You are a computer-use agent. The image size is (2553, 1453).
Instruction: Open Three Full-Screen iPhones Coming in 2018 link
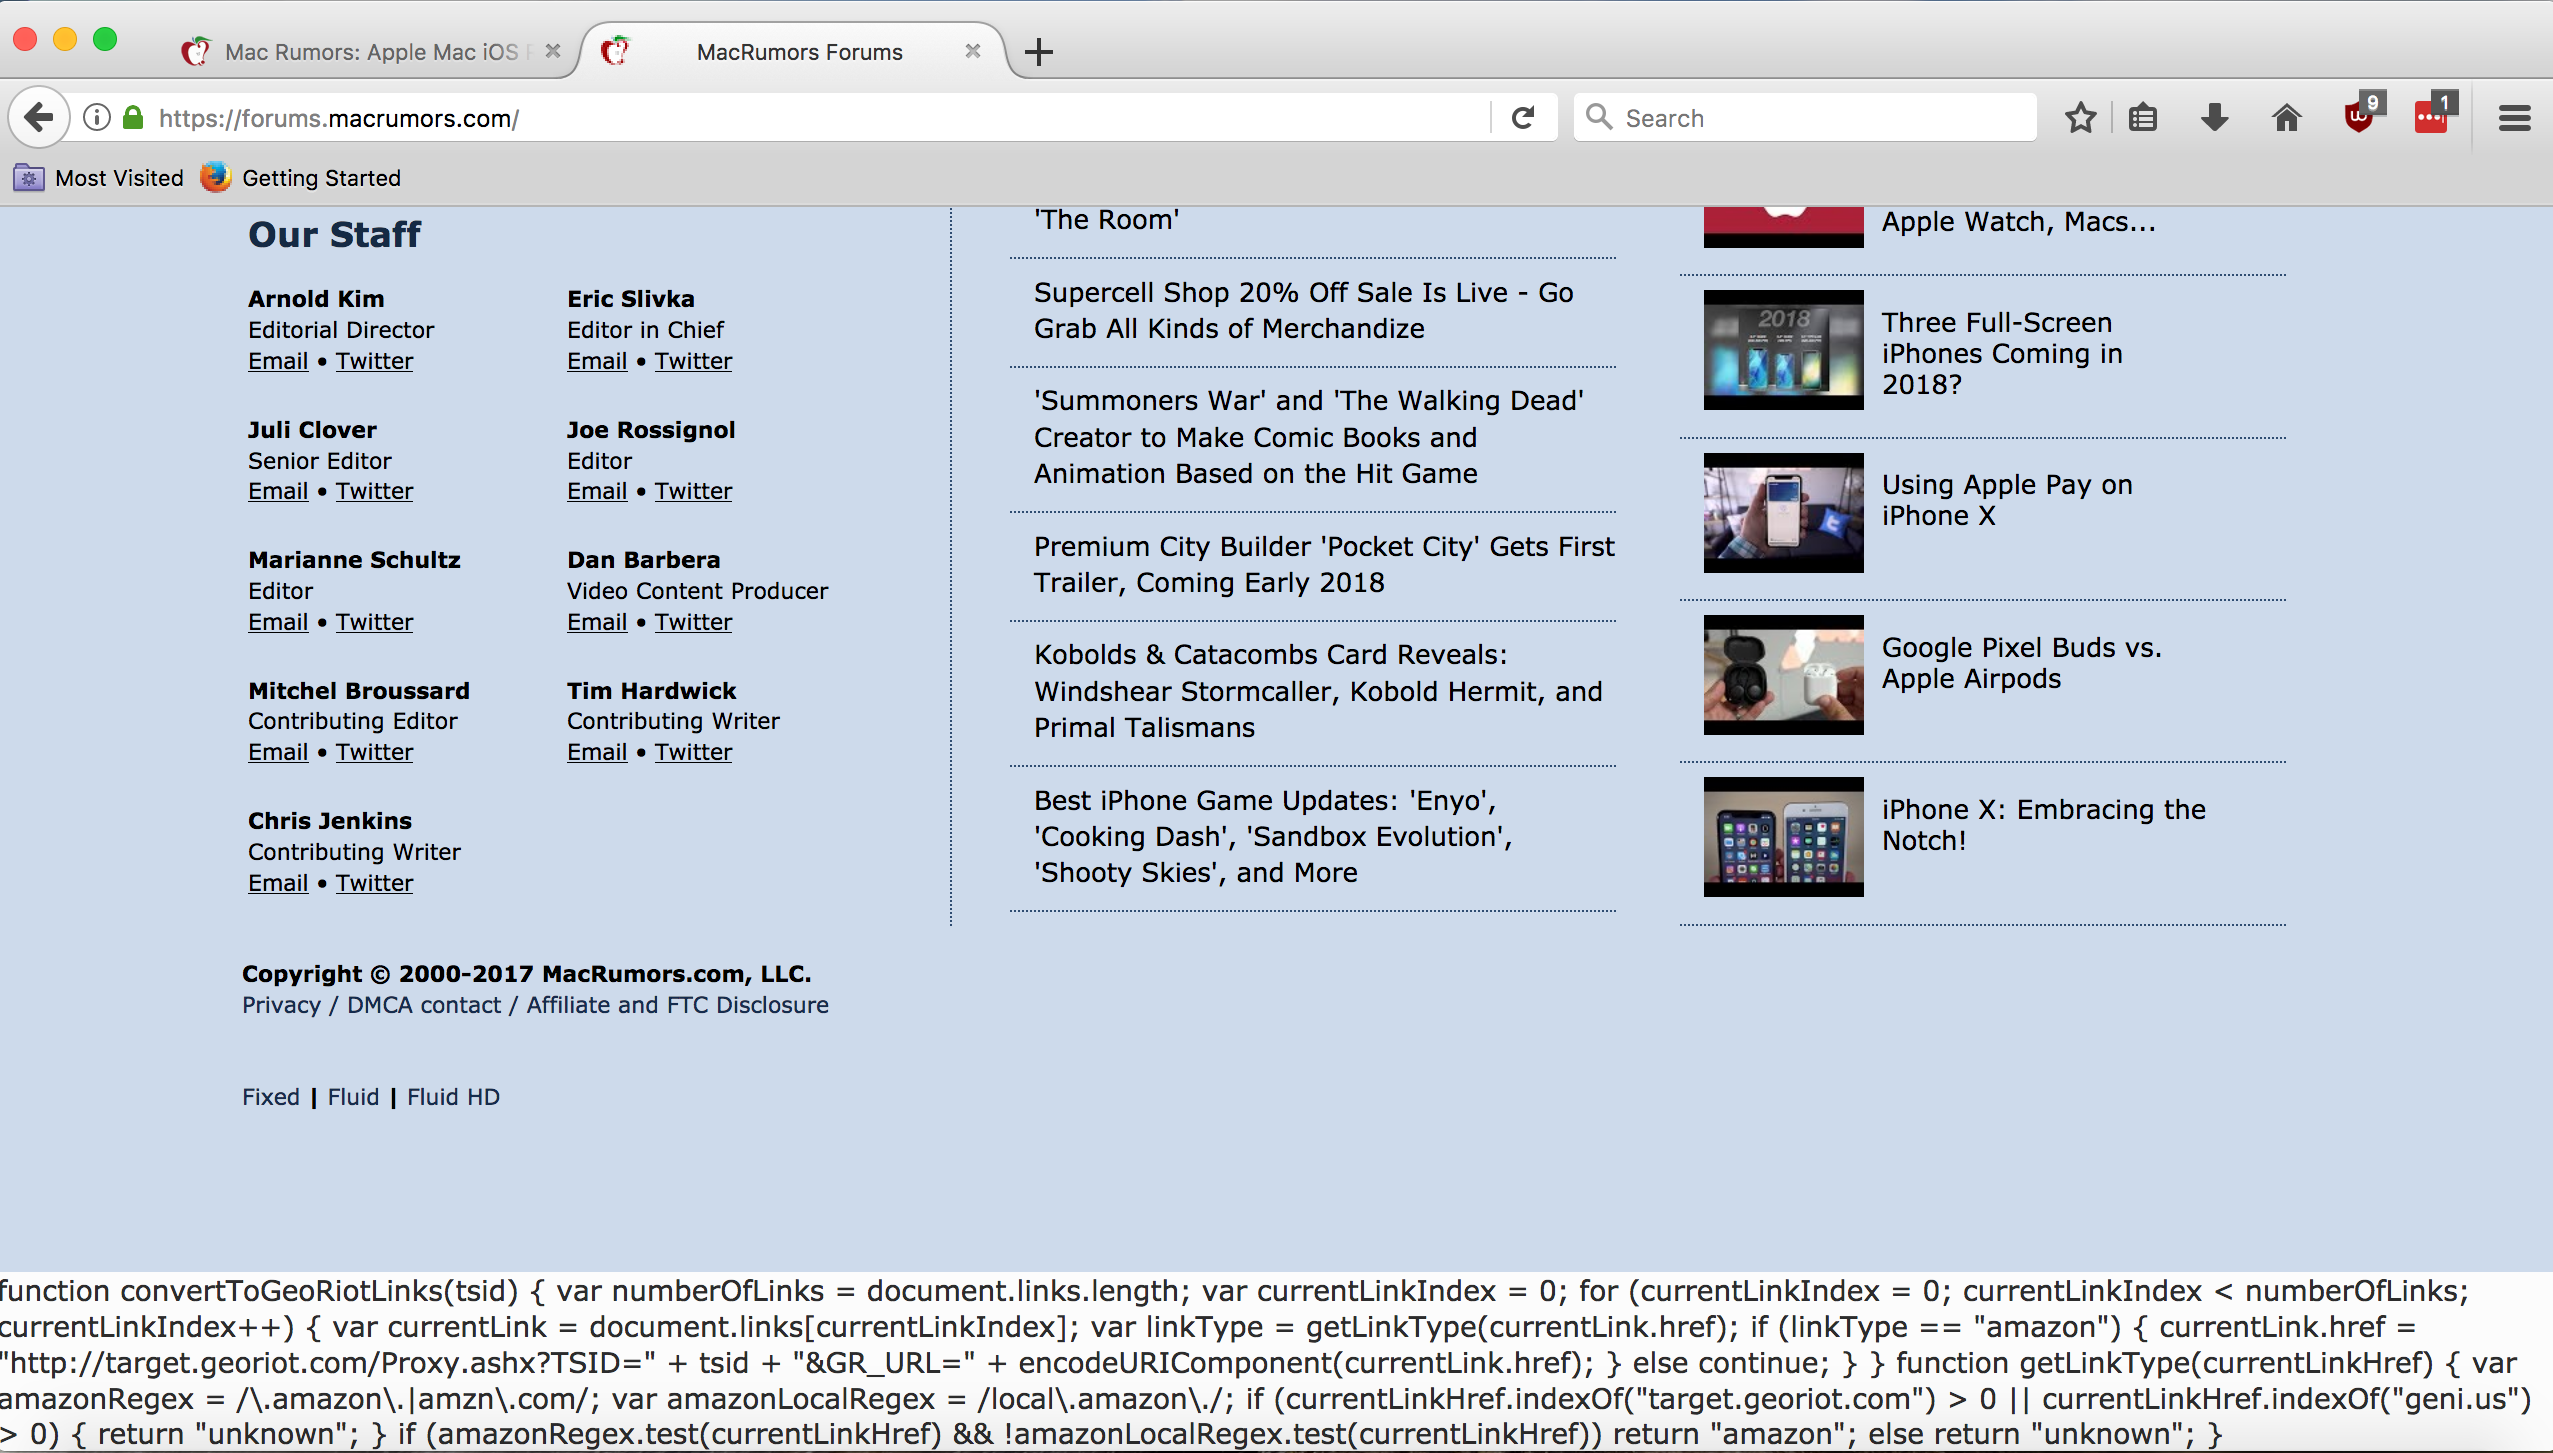click(2002, 353)
